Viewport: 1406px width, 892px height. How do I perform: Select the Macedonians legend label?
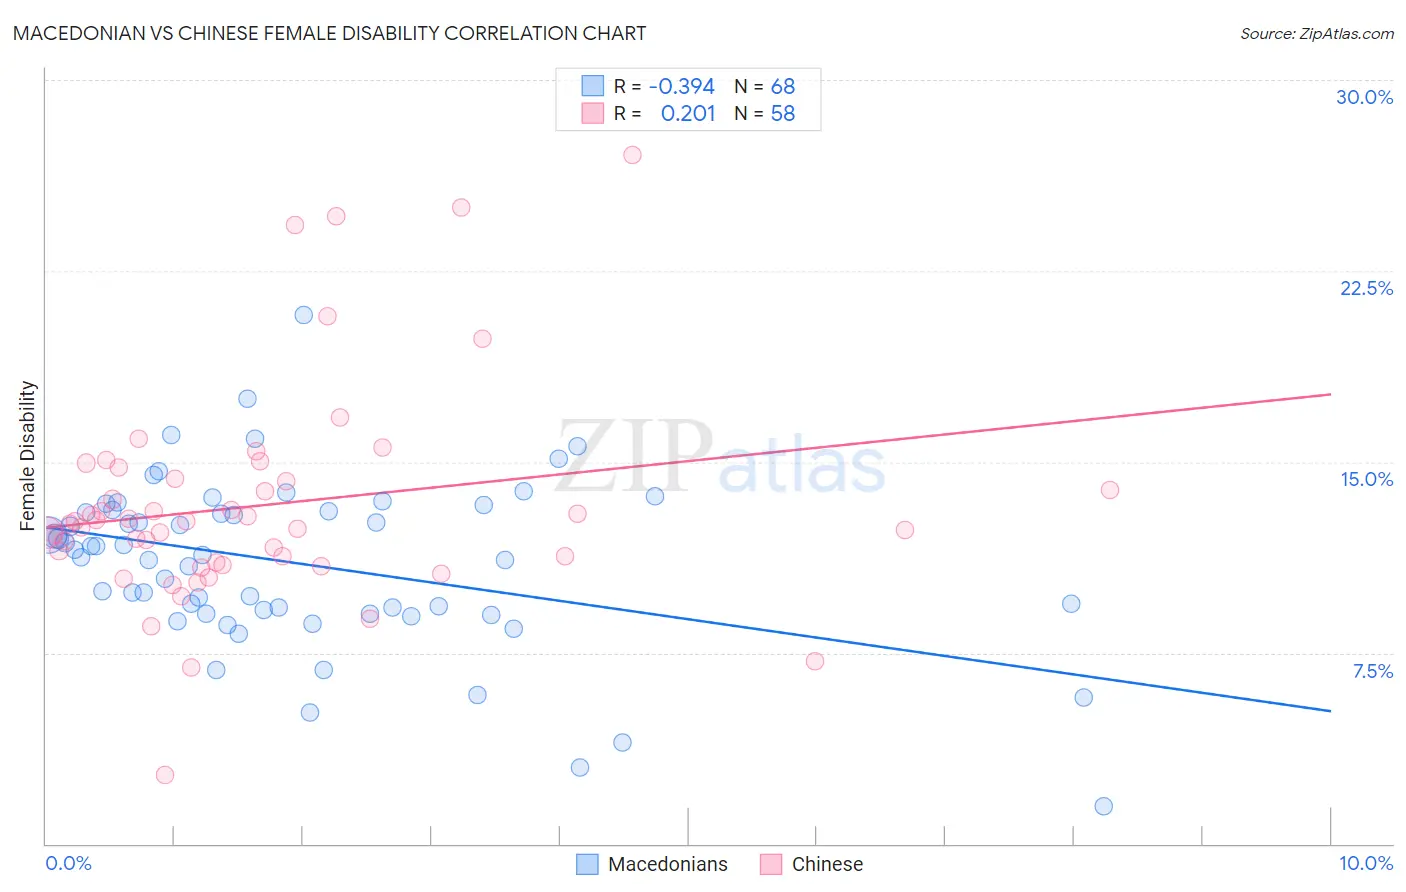point(668,864)
